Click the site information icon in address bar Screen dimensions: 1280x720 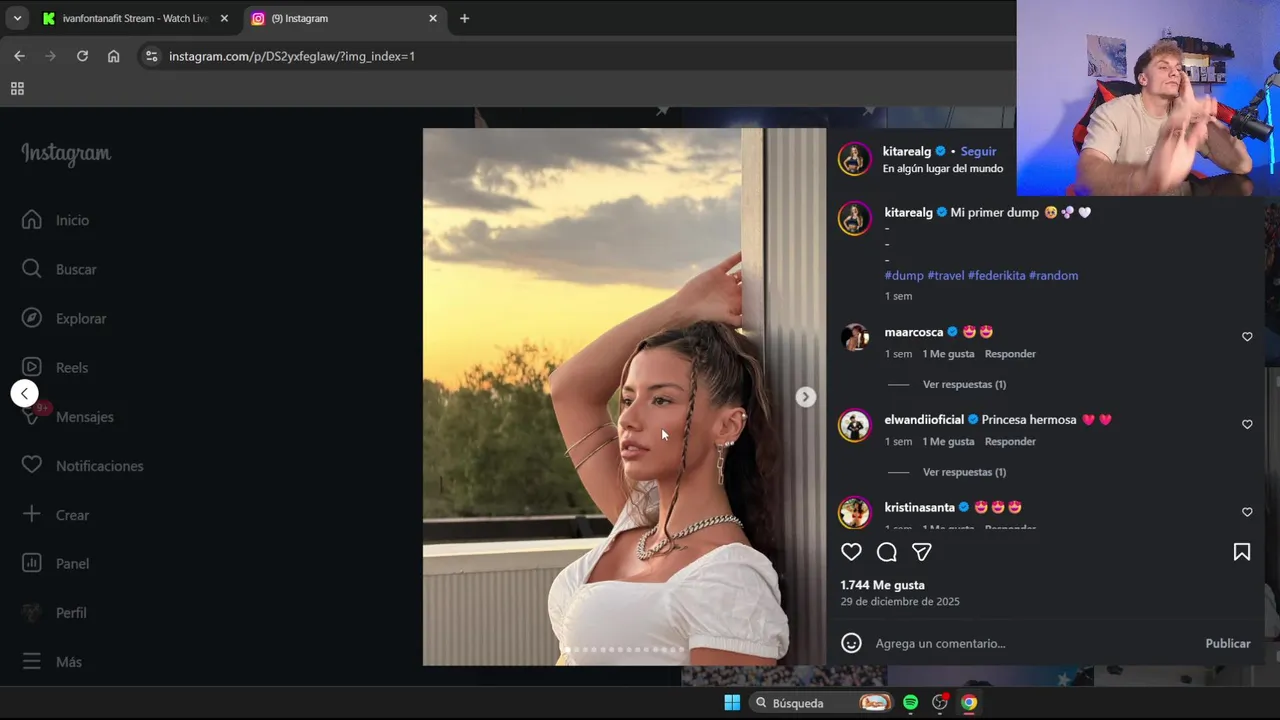(x=151, y=56)
